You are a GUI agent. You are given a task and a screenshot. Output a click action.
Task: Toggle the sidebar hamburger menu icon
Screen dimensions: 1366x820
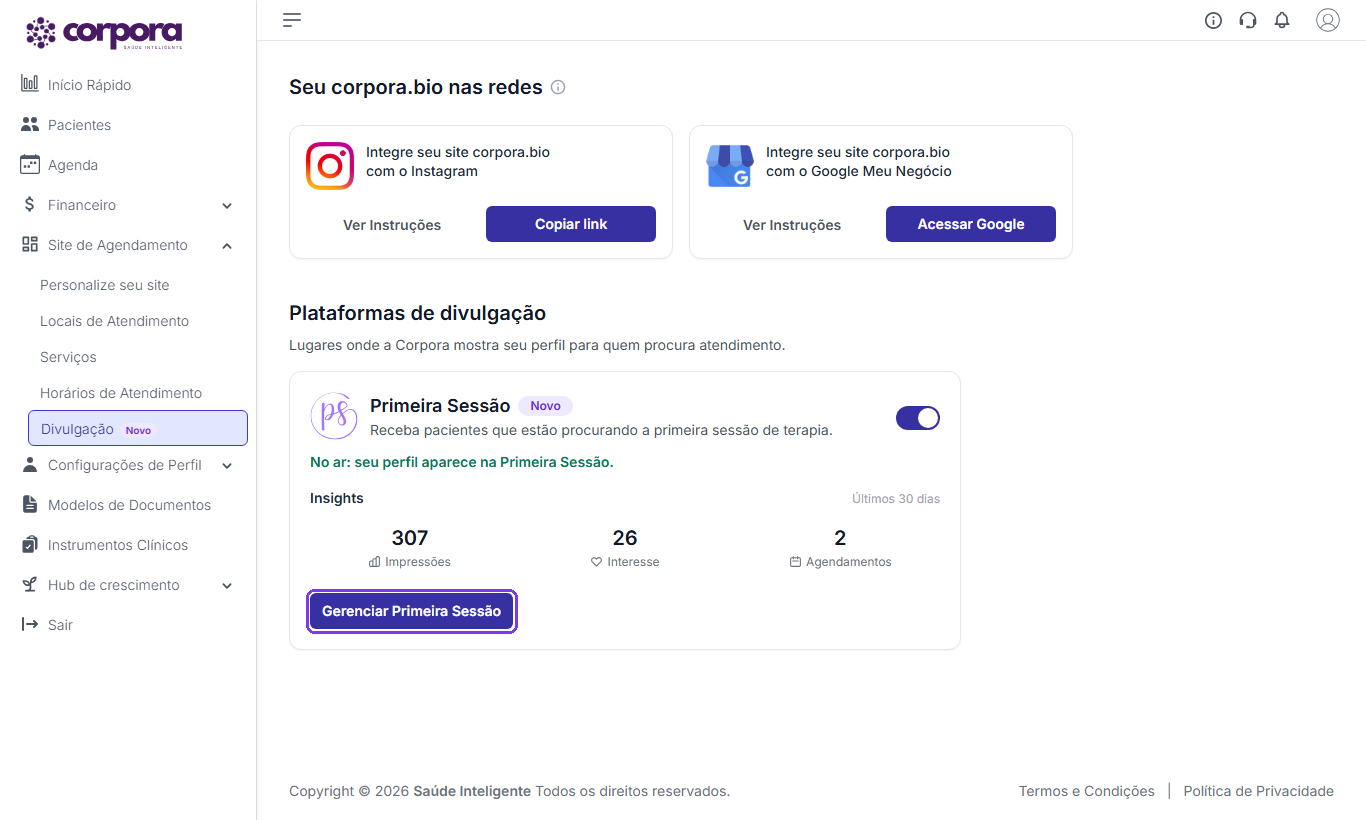(292, 20)
